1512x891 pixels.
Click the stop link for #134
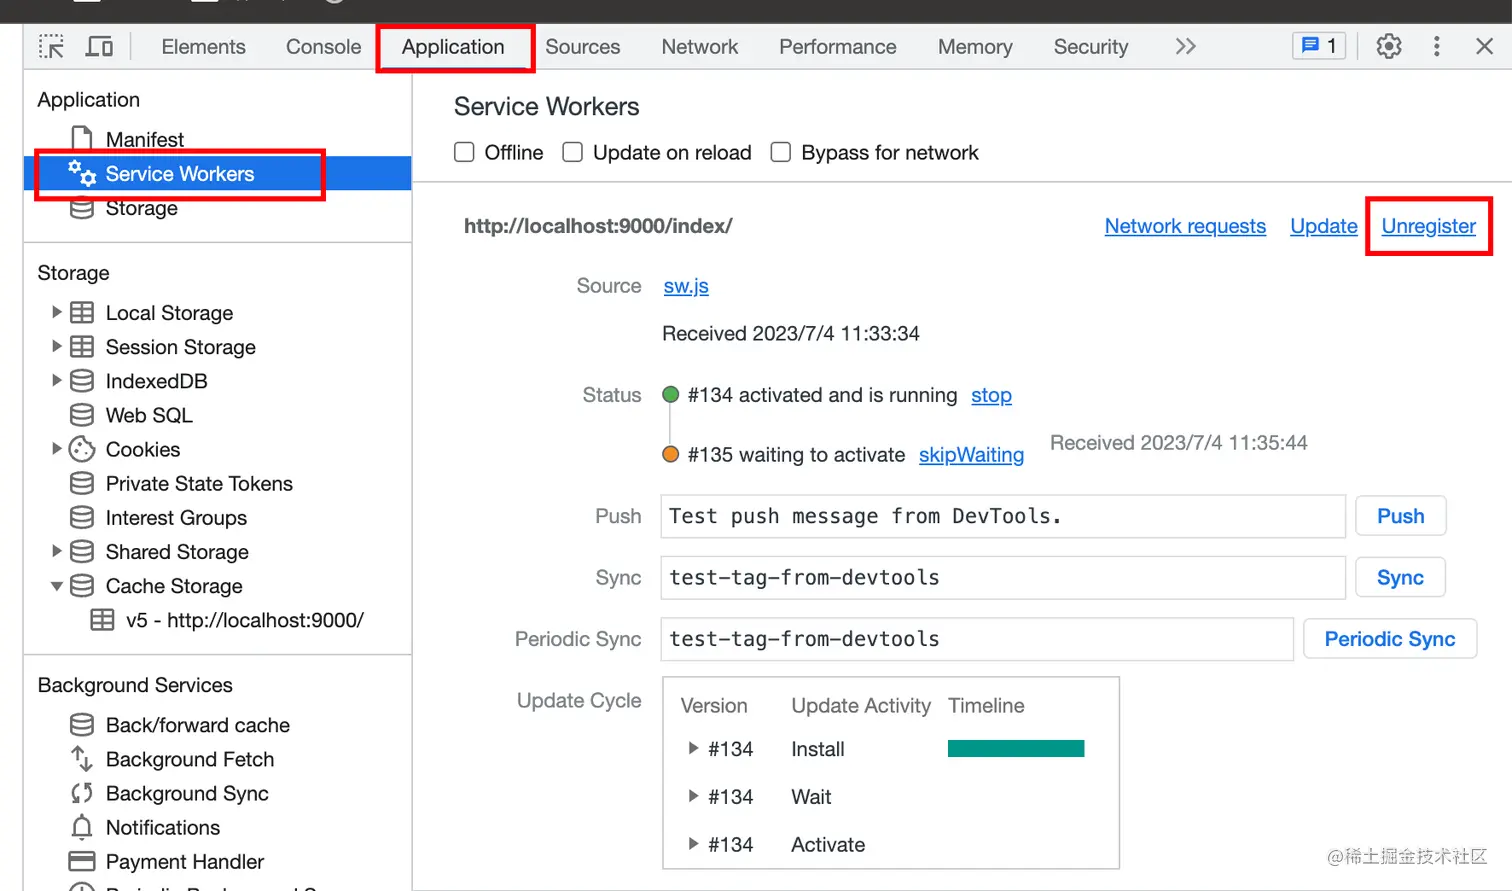pos(991,395)
